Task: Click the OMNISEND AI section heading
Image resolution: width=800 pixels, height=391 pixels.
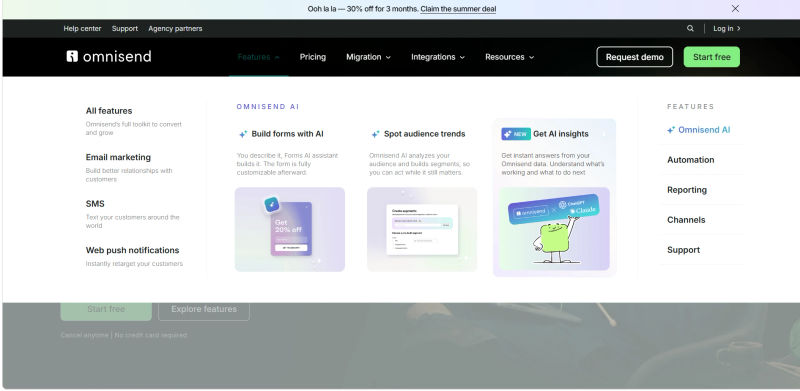Action: click(x=268, y=107)
